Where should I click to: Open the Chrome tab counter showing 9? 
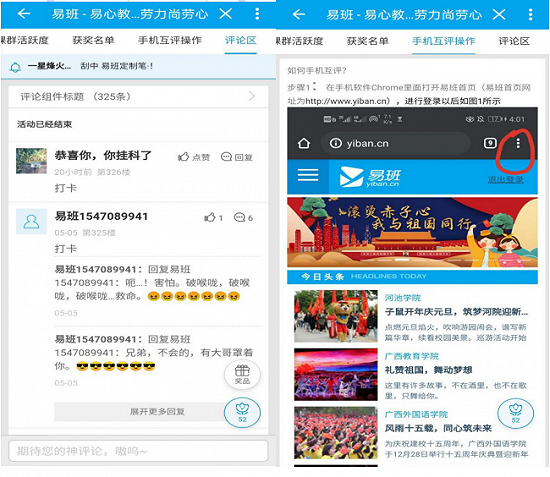[x=490, y=143]
